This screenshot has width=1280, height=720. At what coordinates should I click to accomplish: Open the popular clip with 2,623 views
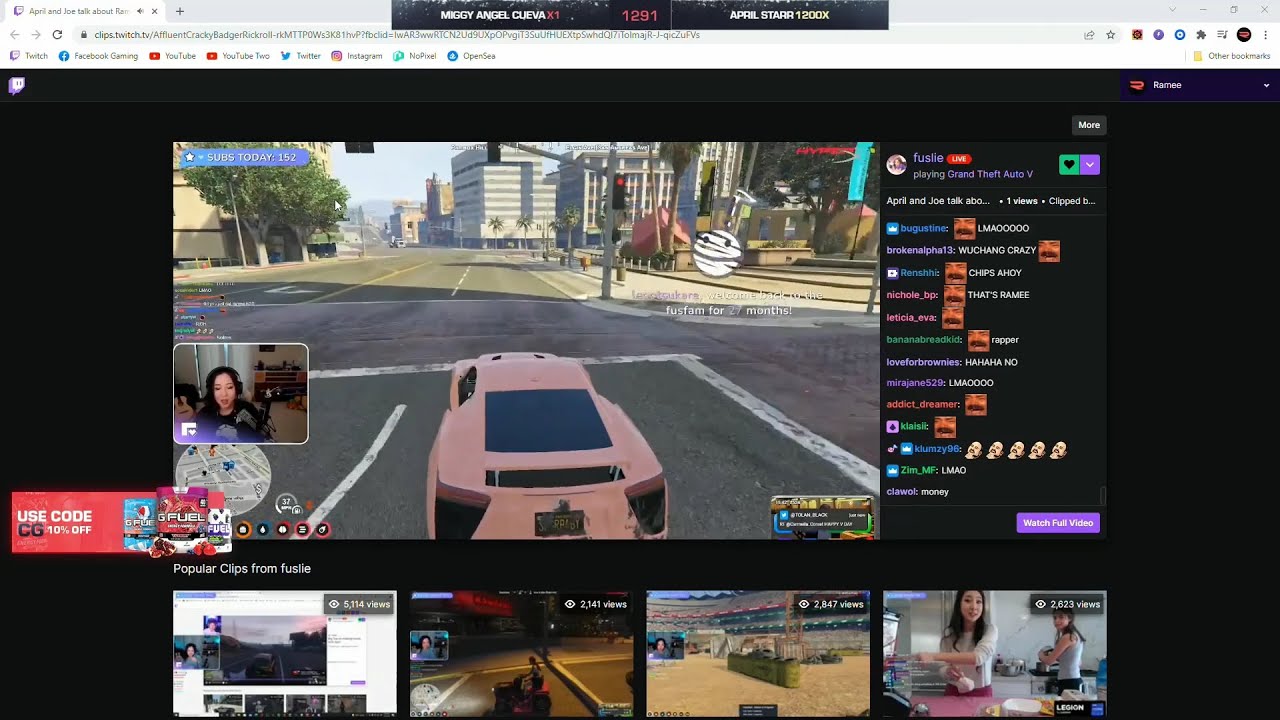[995, 653]
